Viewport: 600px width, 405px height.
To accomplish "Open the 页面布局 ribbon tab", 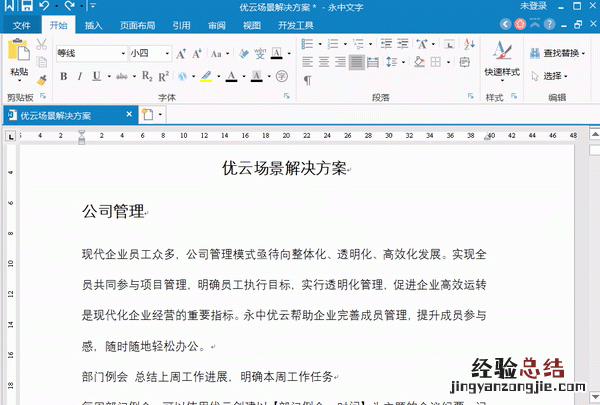I will coord(137,25).
